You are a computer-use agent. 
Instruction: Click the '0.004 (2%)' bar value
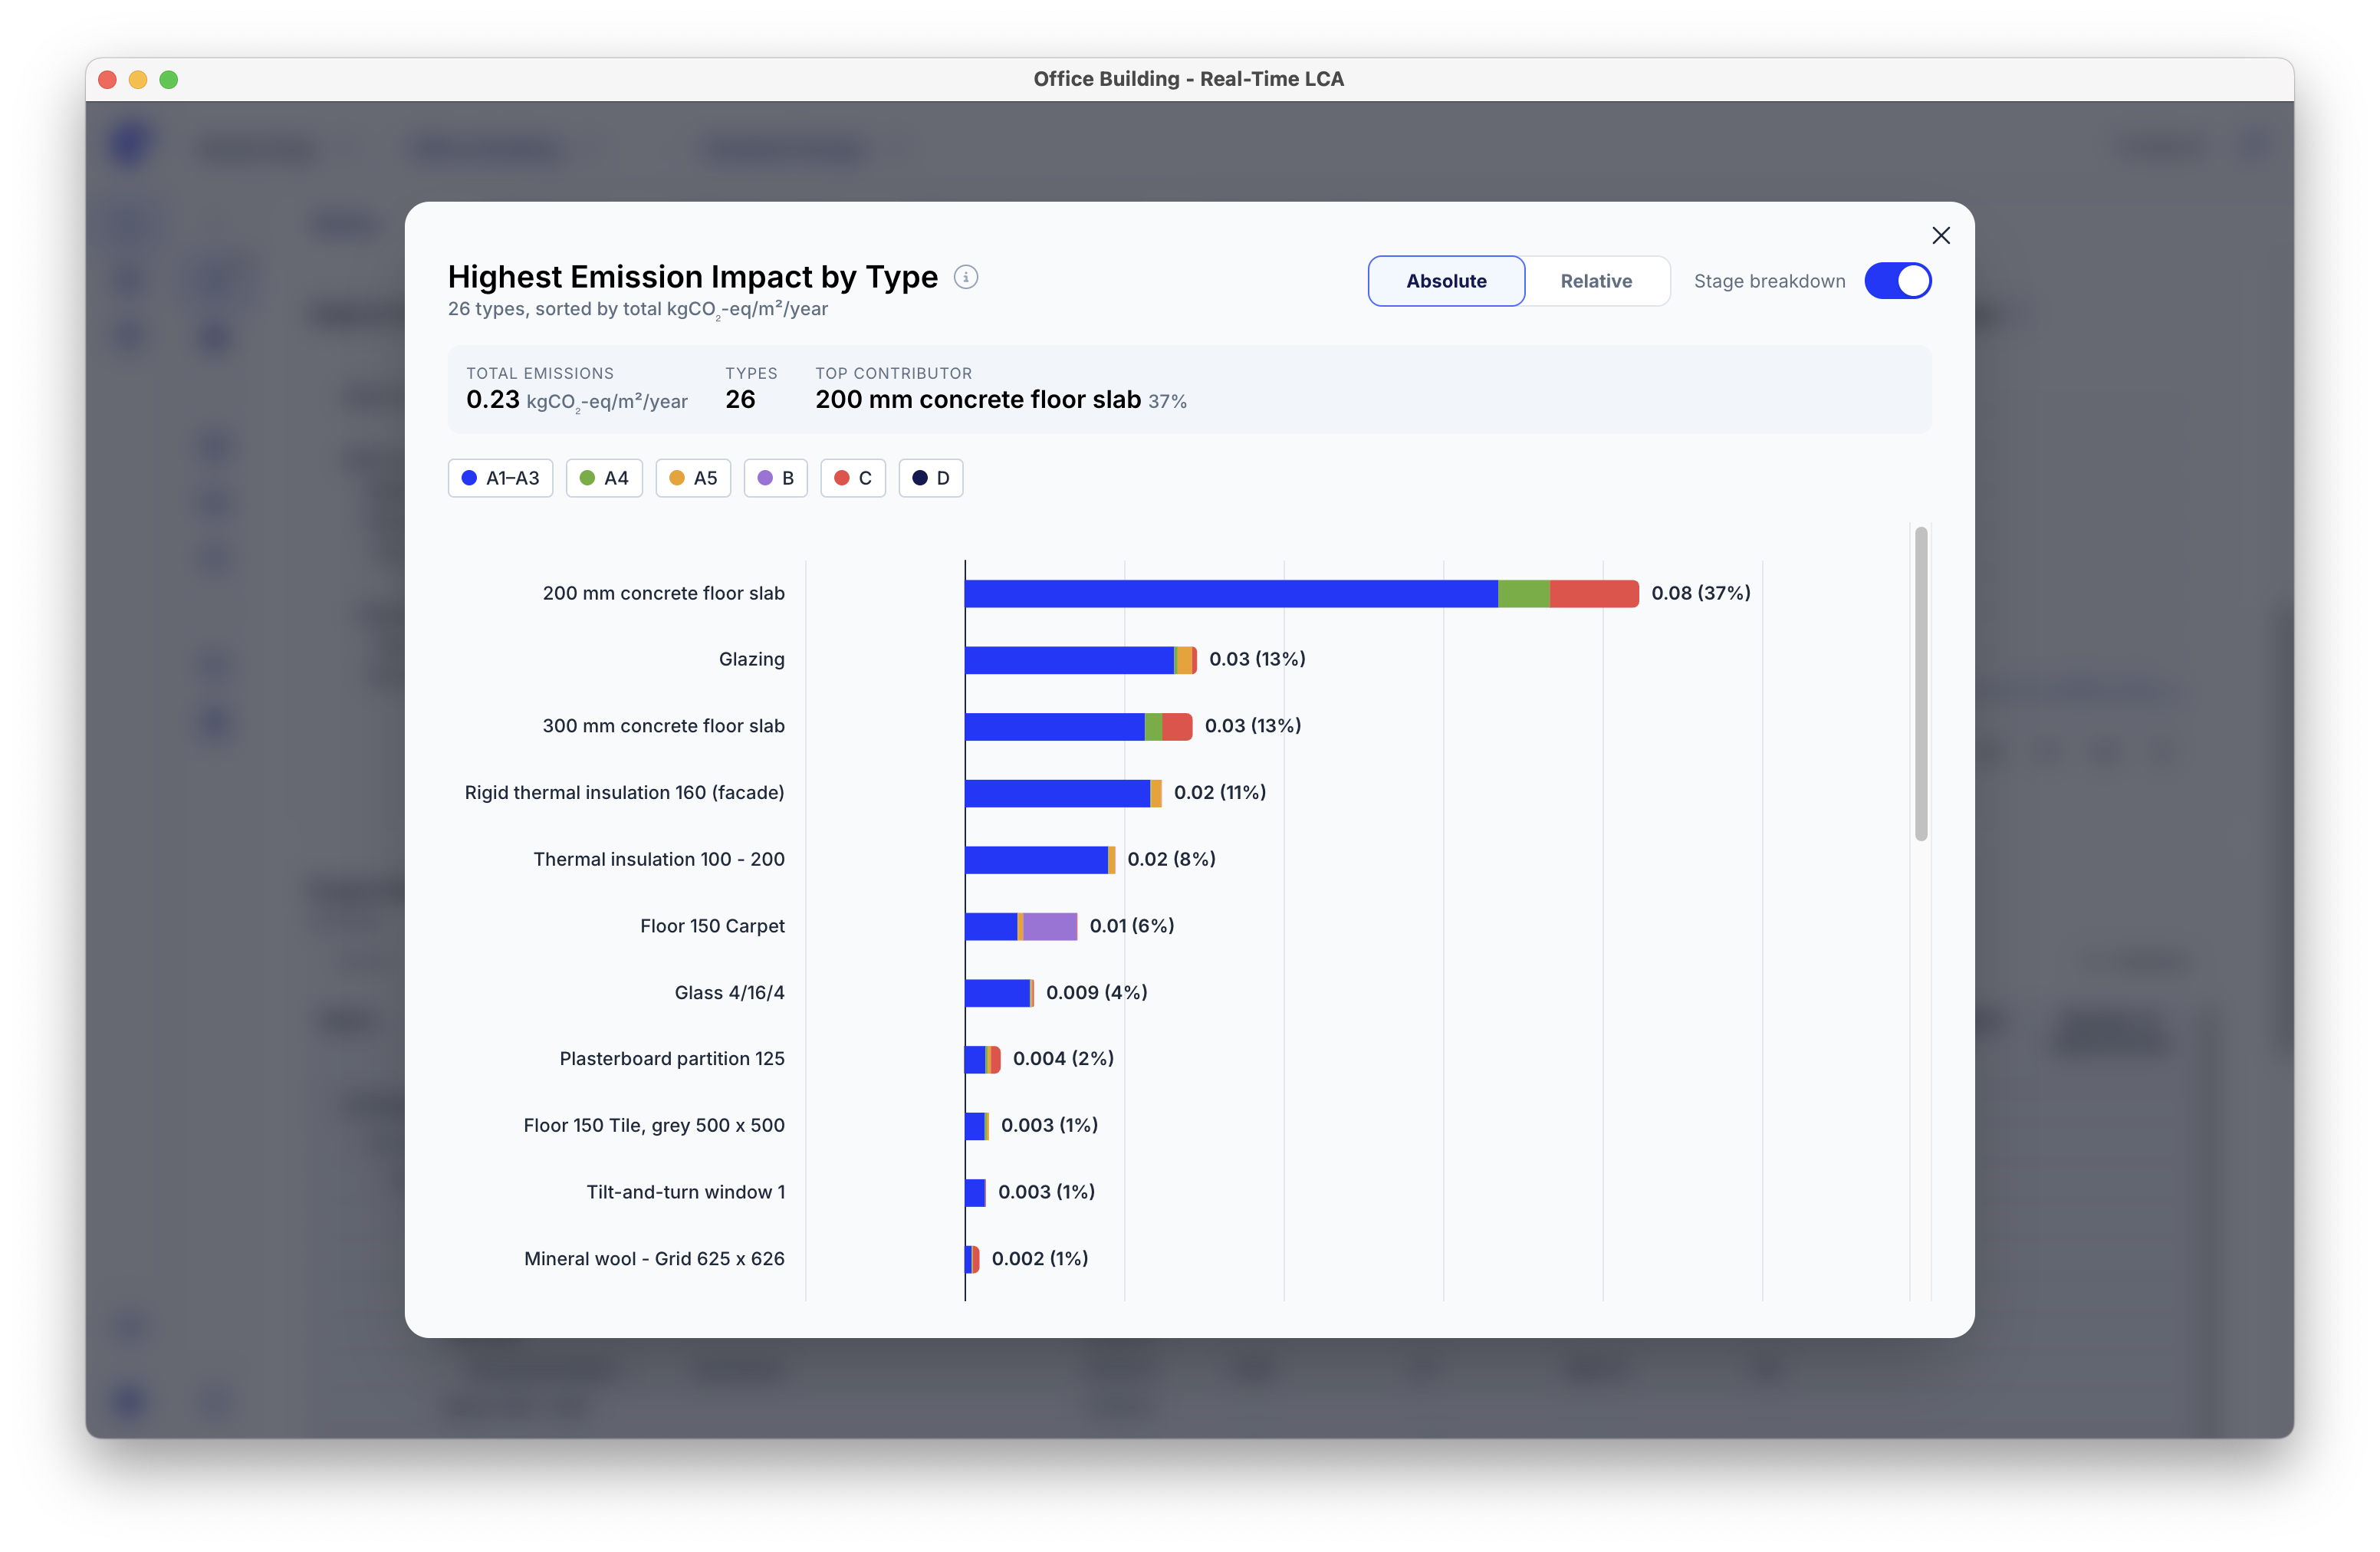click(1064, 1058)
